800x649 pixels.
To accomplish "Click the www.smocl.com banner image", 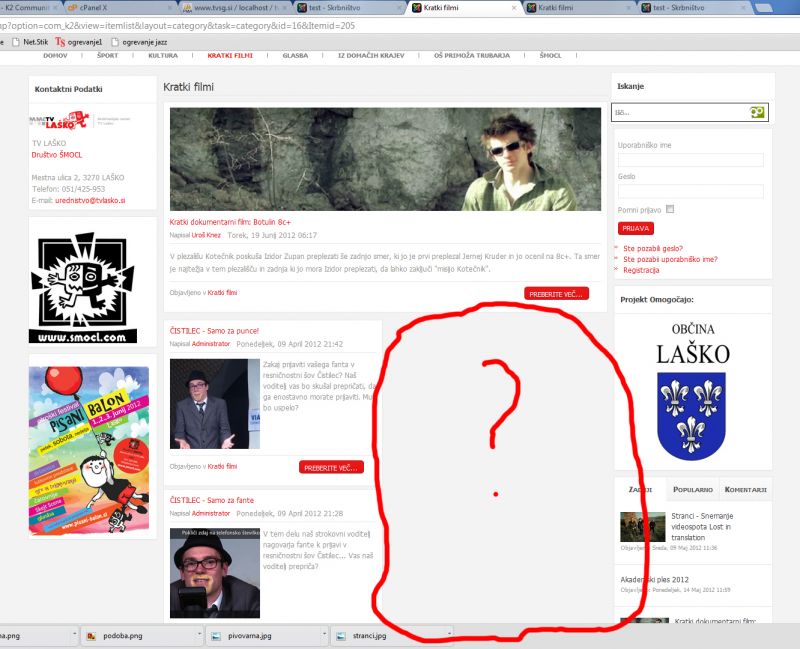I will point(83,287).
